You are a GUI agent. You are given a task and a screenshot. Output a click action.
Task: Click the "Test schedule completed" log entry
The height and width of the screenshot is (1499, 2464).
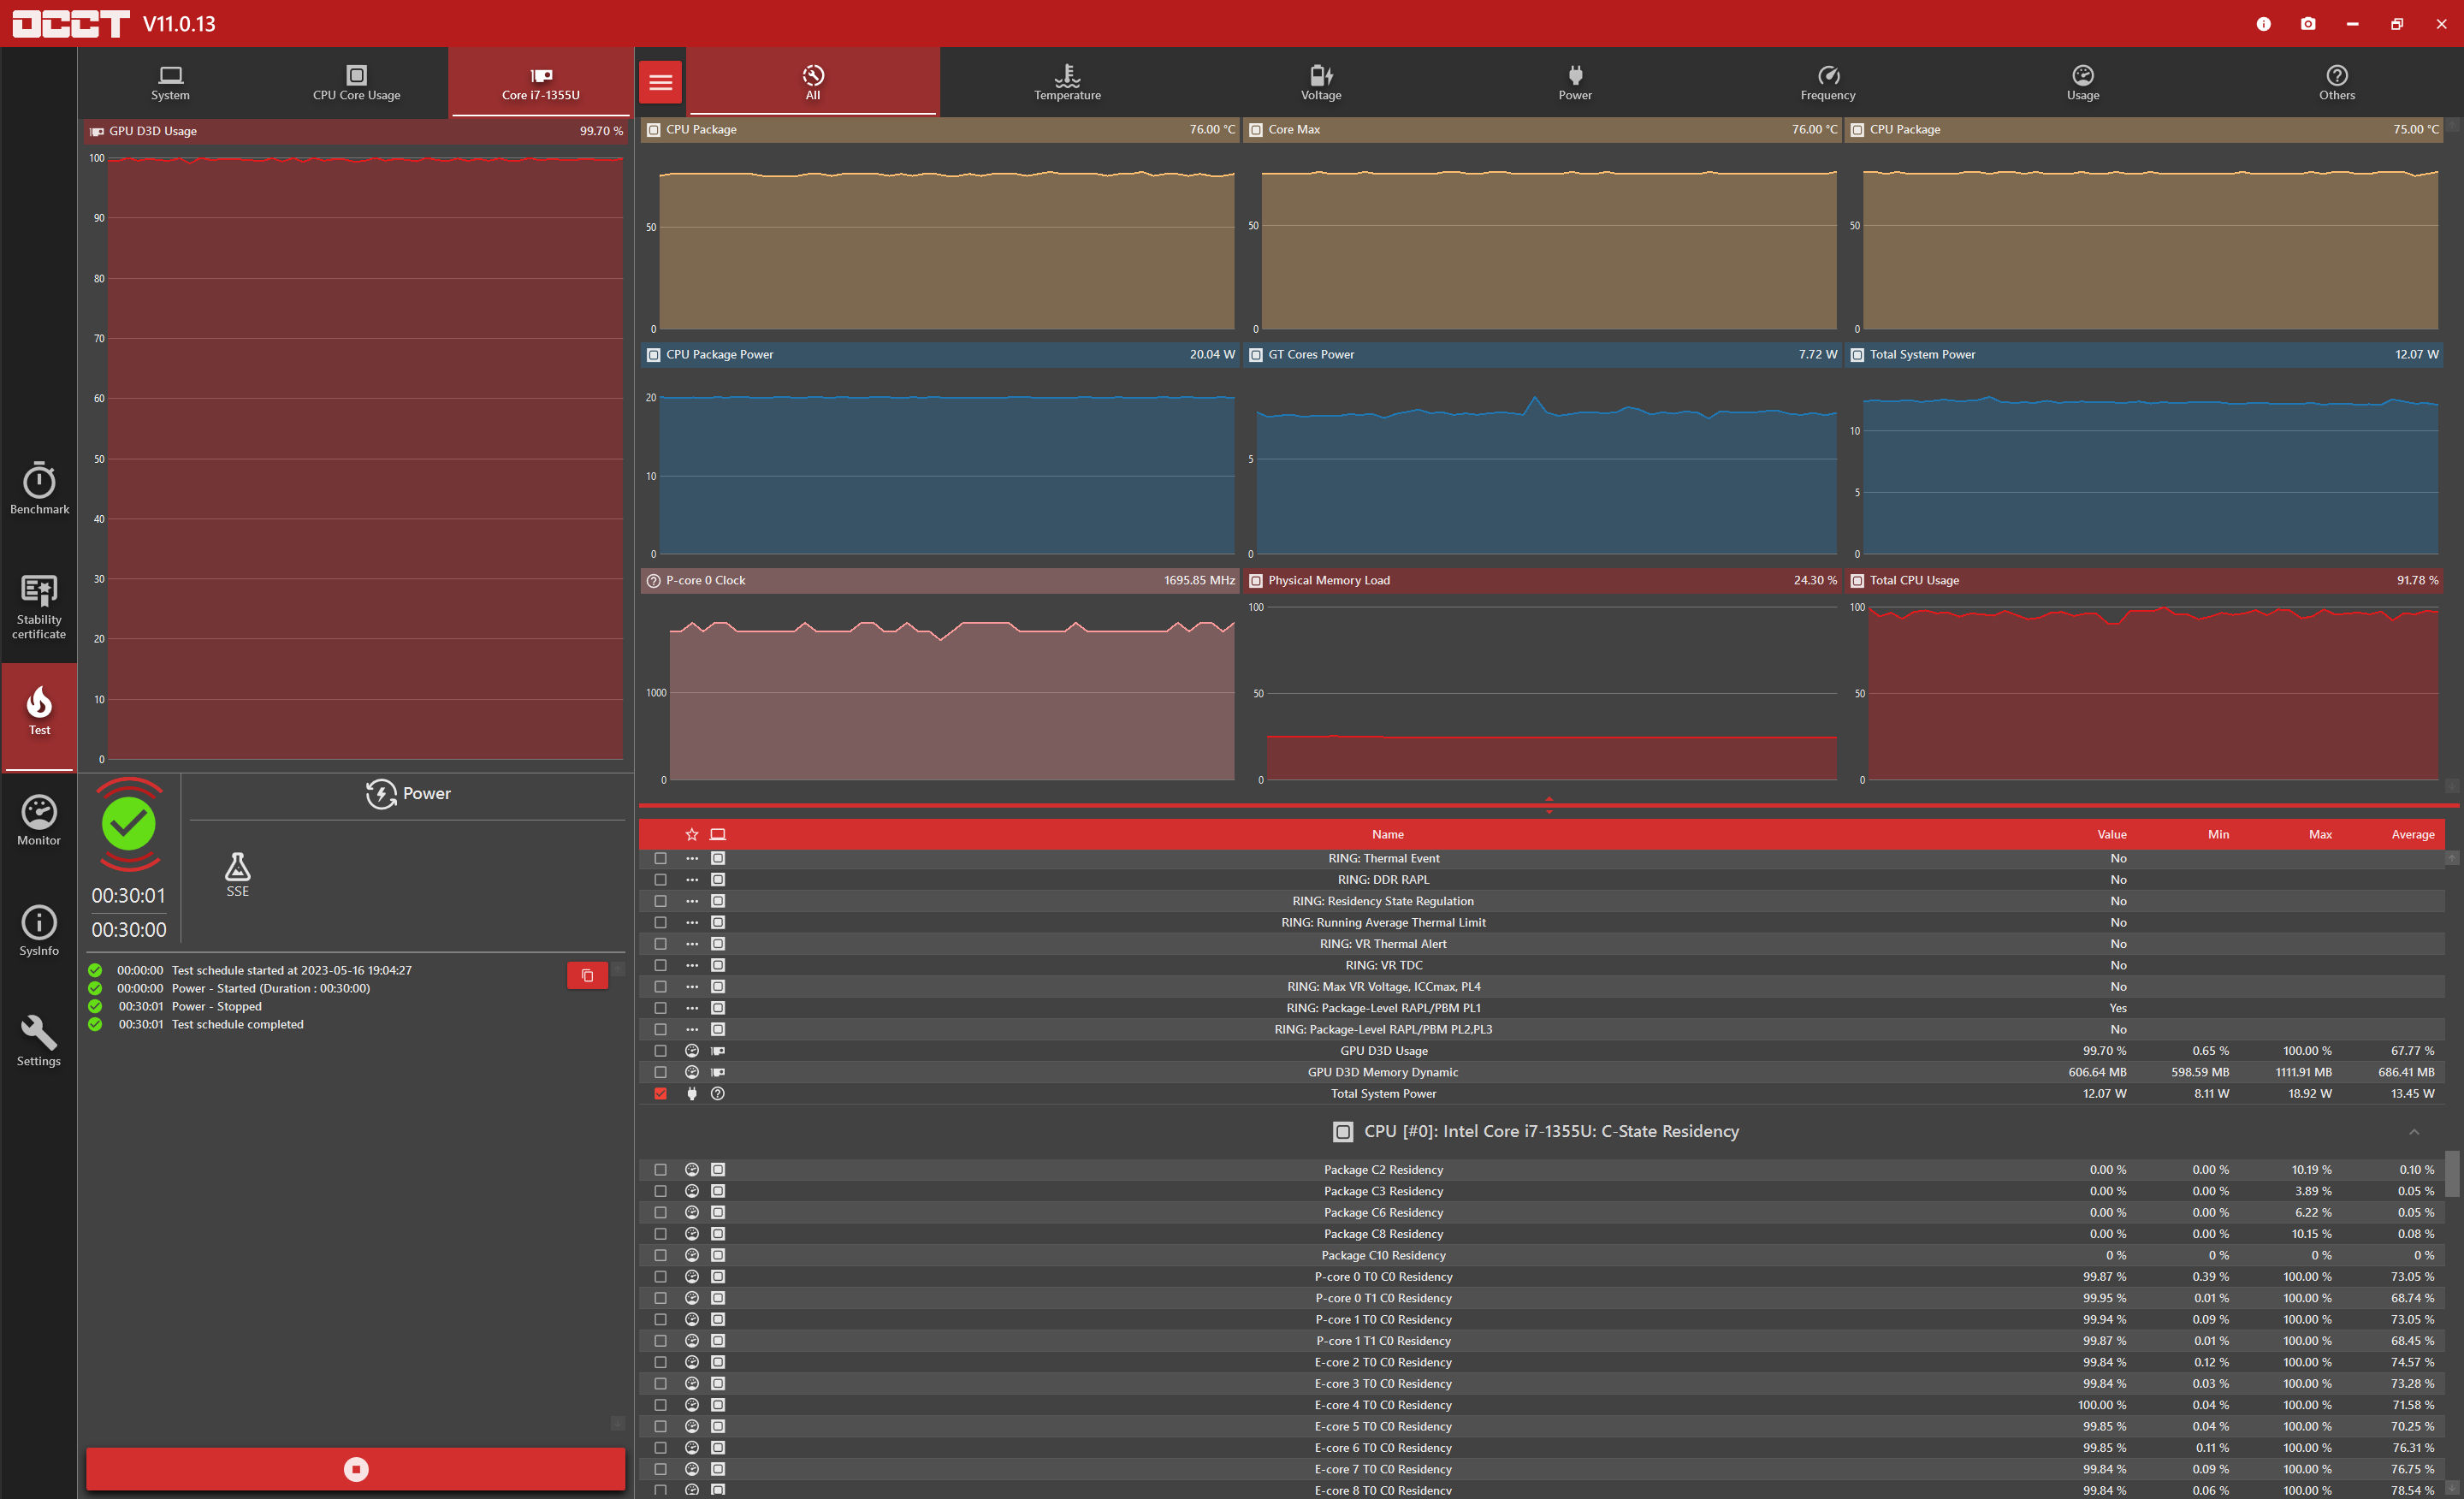point(237,1025)
